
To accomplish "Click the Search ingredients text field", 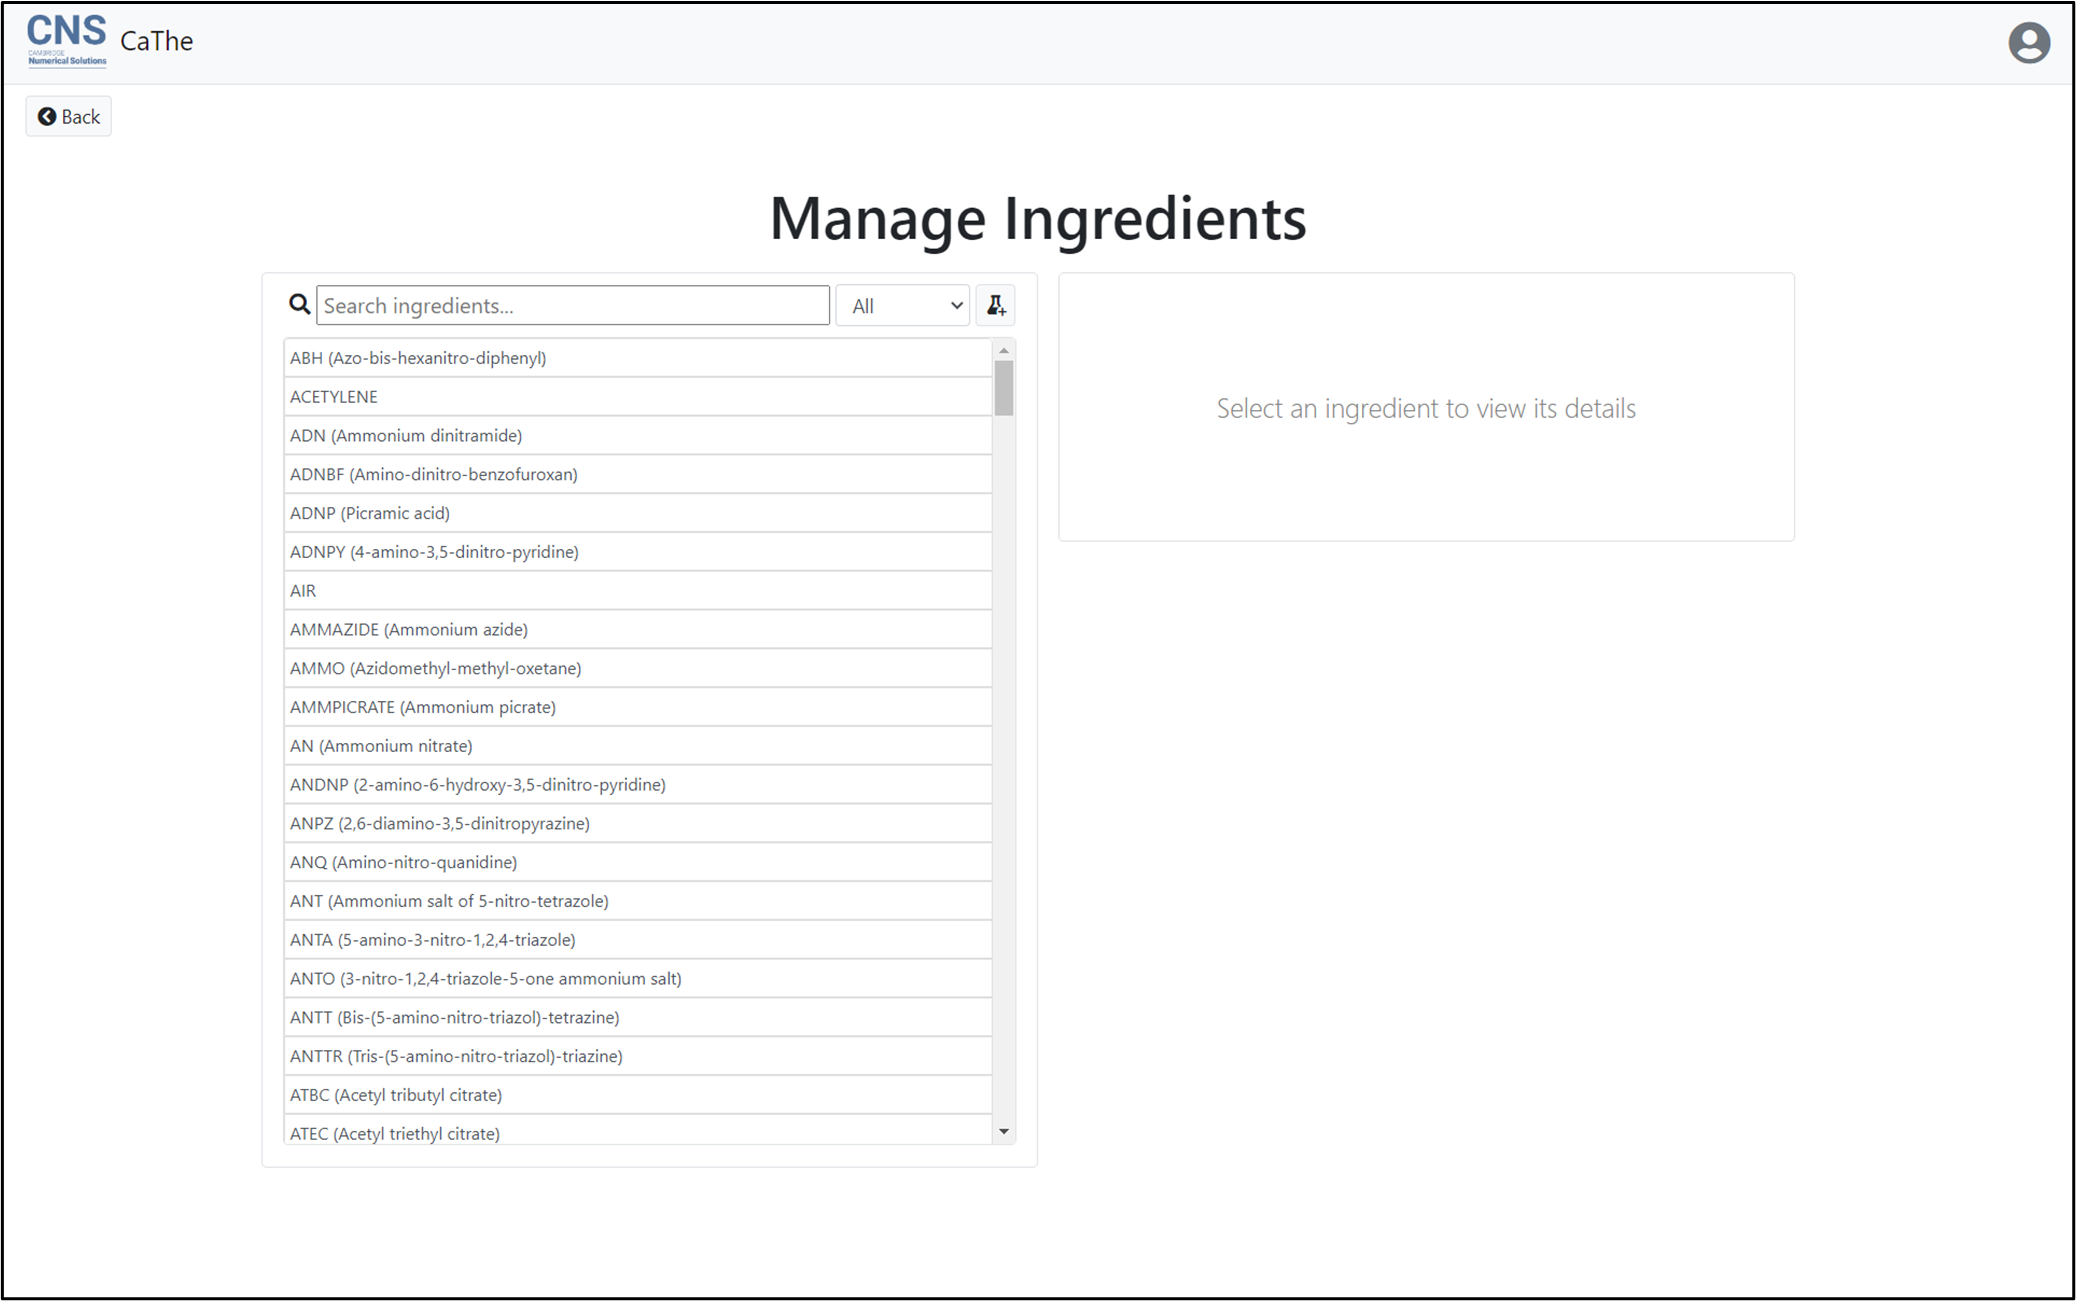I will [572, 306].
